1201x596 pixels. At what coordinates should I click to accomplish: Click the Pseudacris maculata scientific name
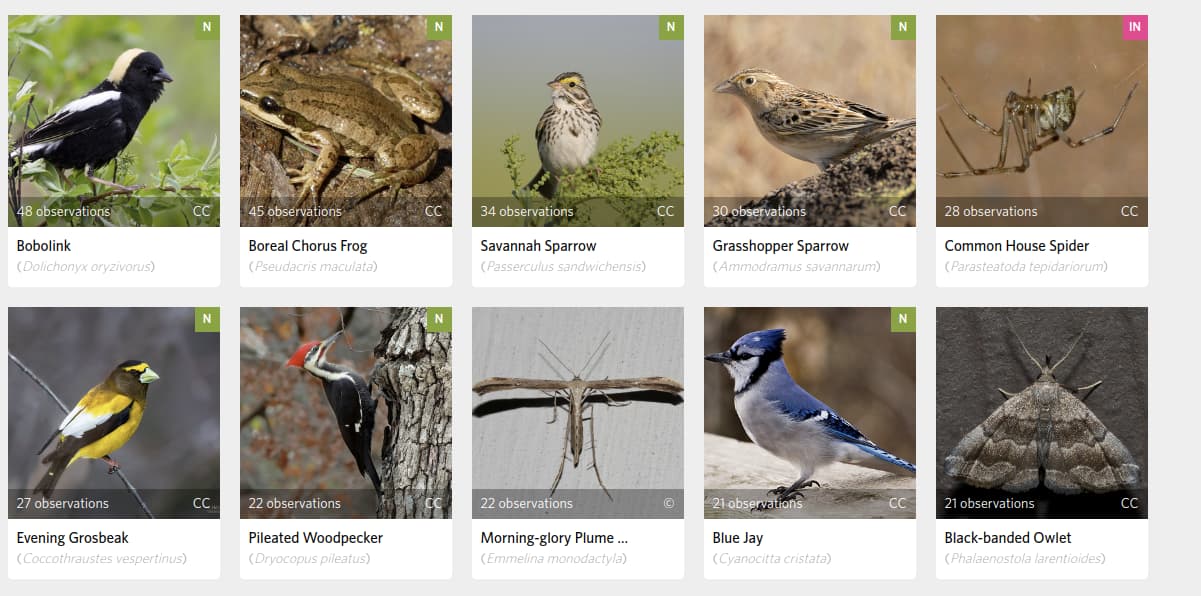312,267
